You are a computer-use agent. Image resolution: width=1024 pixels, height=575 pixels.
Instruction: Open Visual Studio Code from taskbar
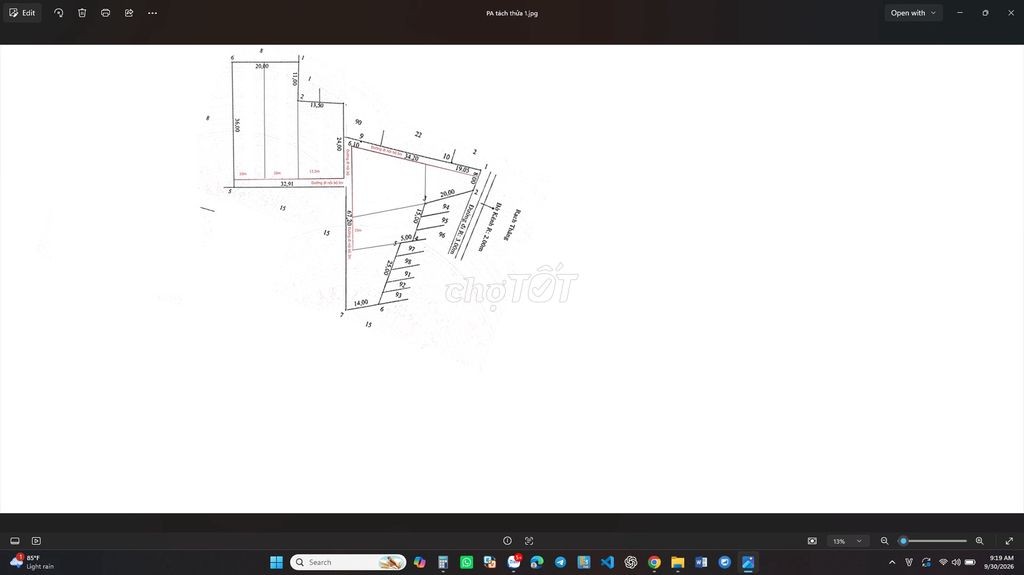click(607, 563)
